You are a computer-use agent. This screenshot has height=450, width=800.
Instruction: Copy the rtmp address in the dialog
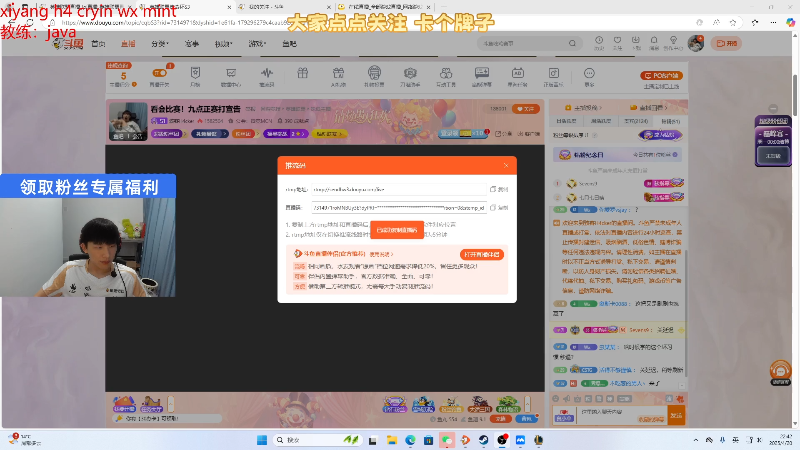[499, 189]
